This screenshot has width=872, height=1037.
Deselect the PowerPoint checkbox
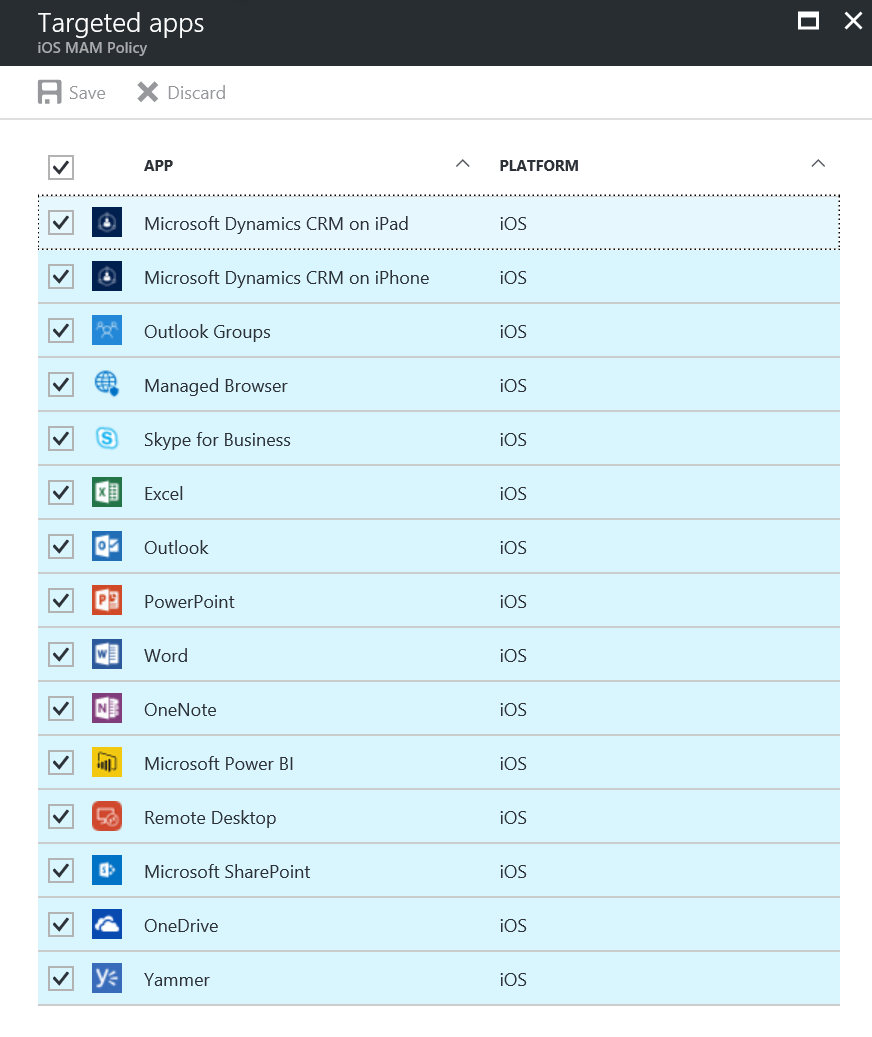pyautogui.click(x=61, y=601)
